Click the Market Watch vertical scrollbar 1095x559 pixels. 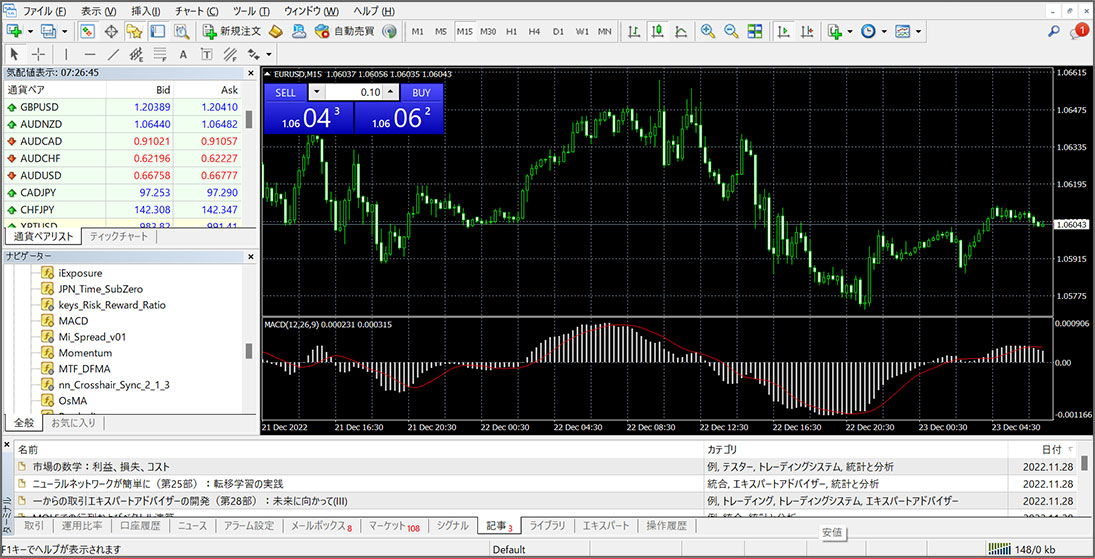pyautogui.click(x=249, y=119)
